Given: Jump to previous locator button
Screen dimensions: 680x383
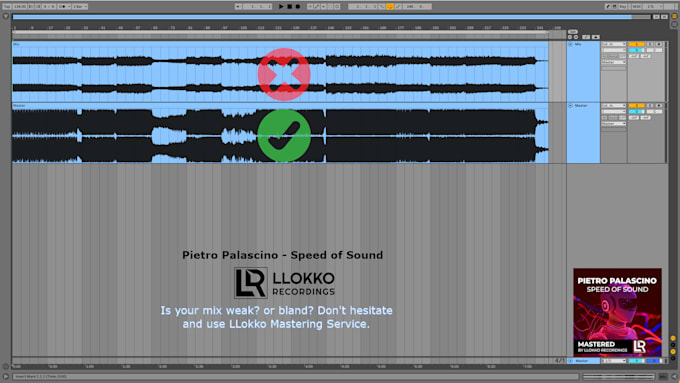Looking at the screenshot, I should tap(570, 37).
